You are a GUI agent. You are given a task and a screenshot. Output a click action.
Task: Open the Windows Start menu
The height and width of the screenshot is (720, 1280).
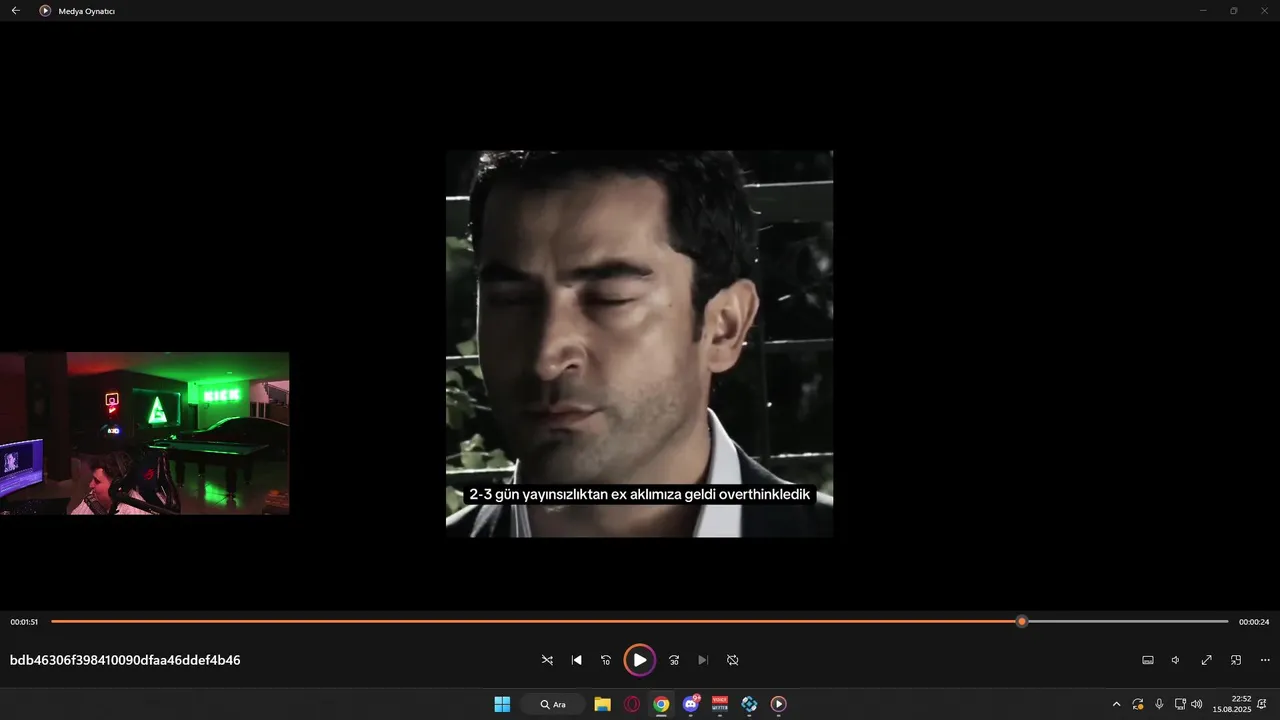(x=502, y=704)
